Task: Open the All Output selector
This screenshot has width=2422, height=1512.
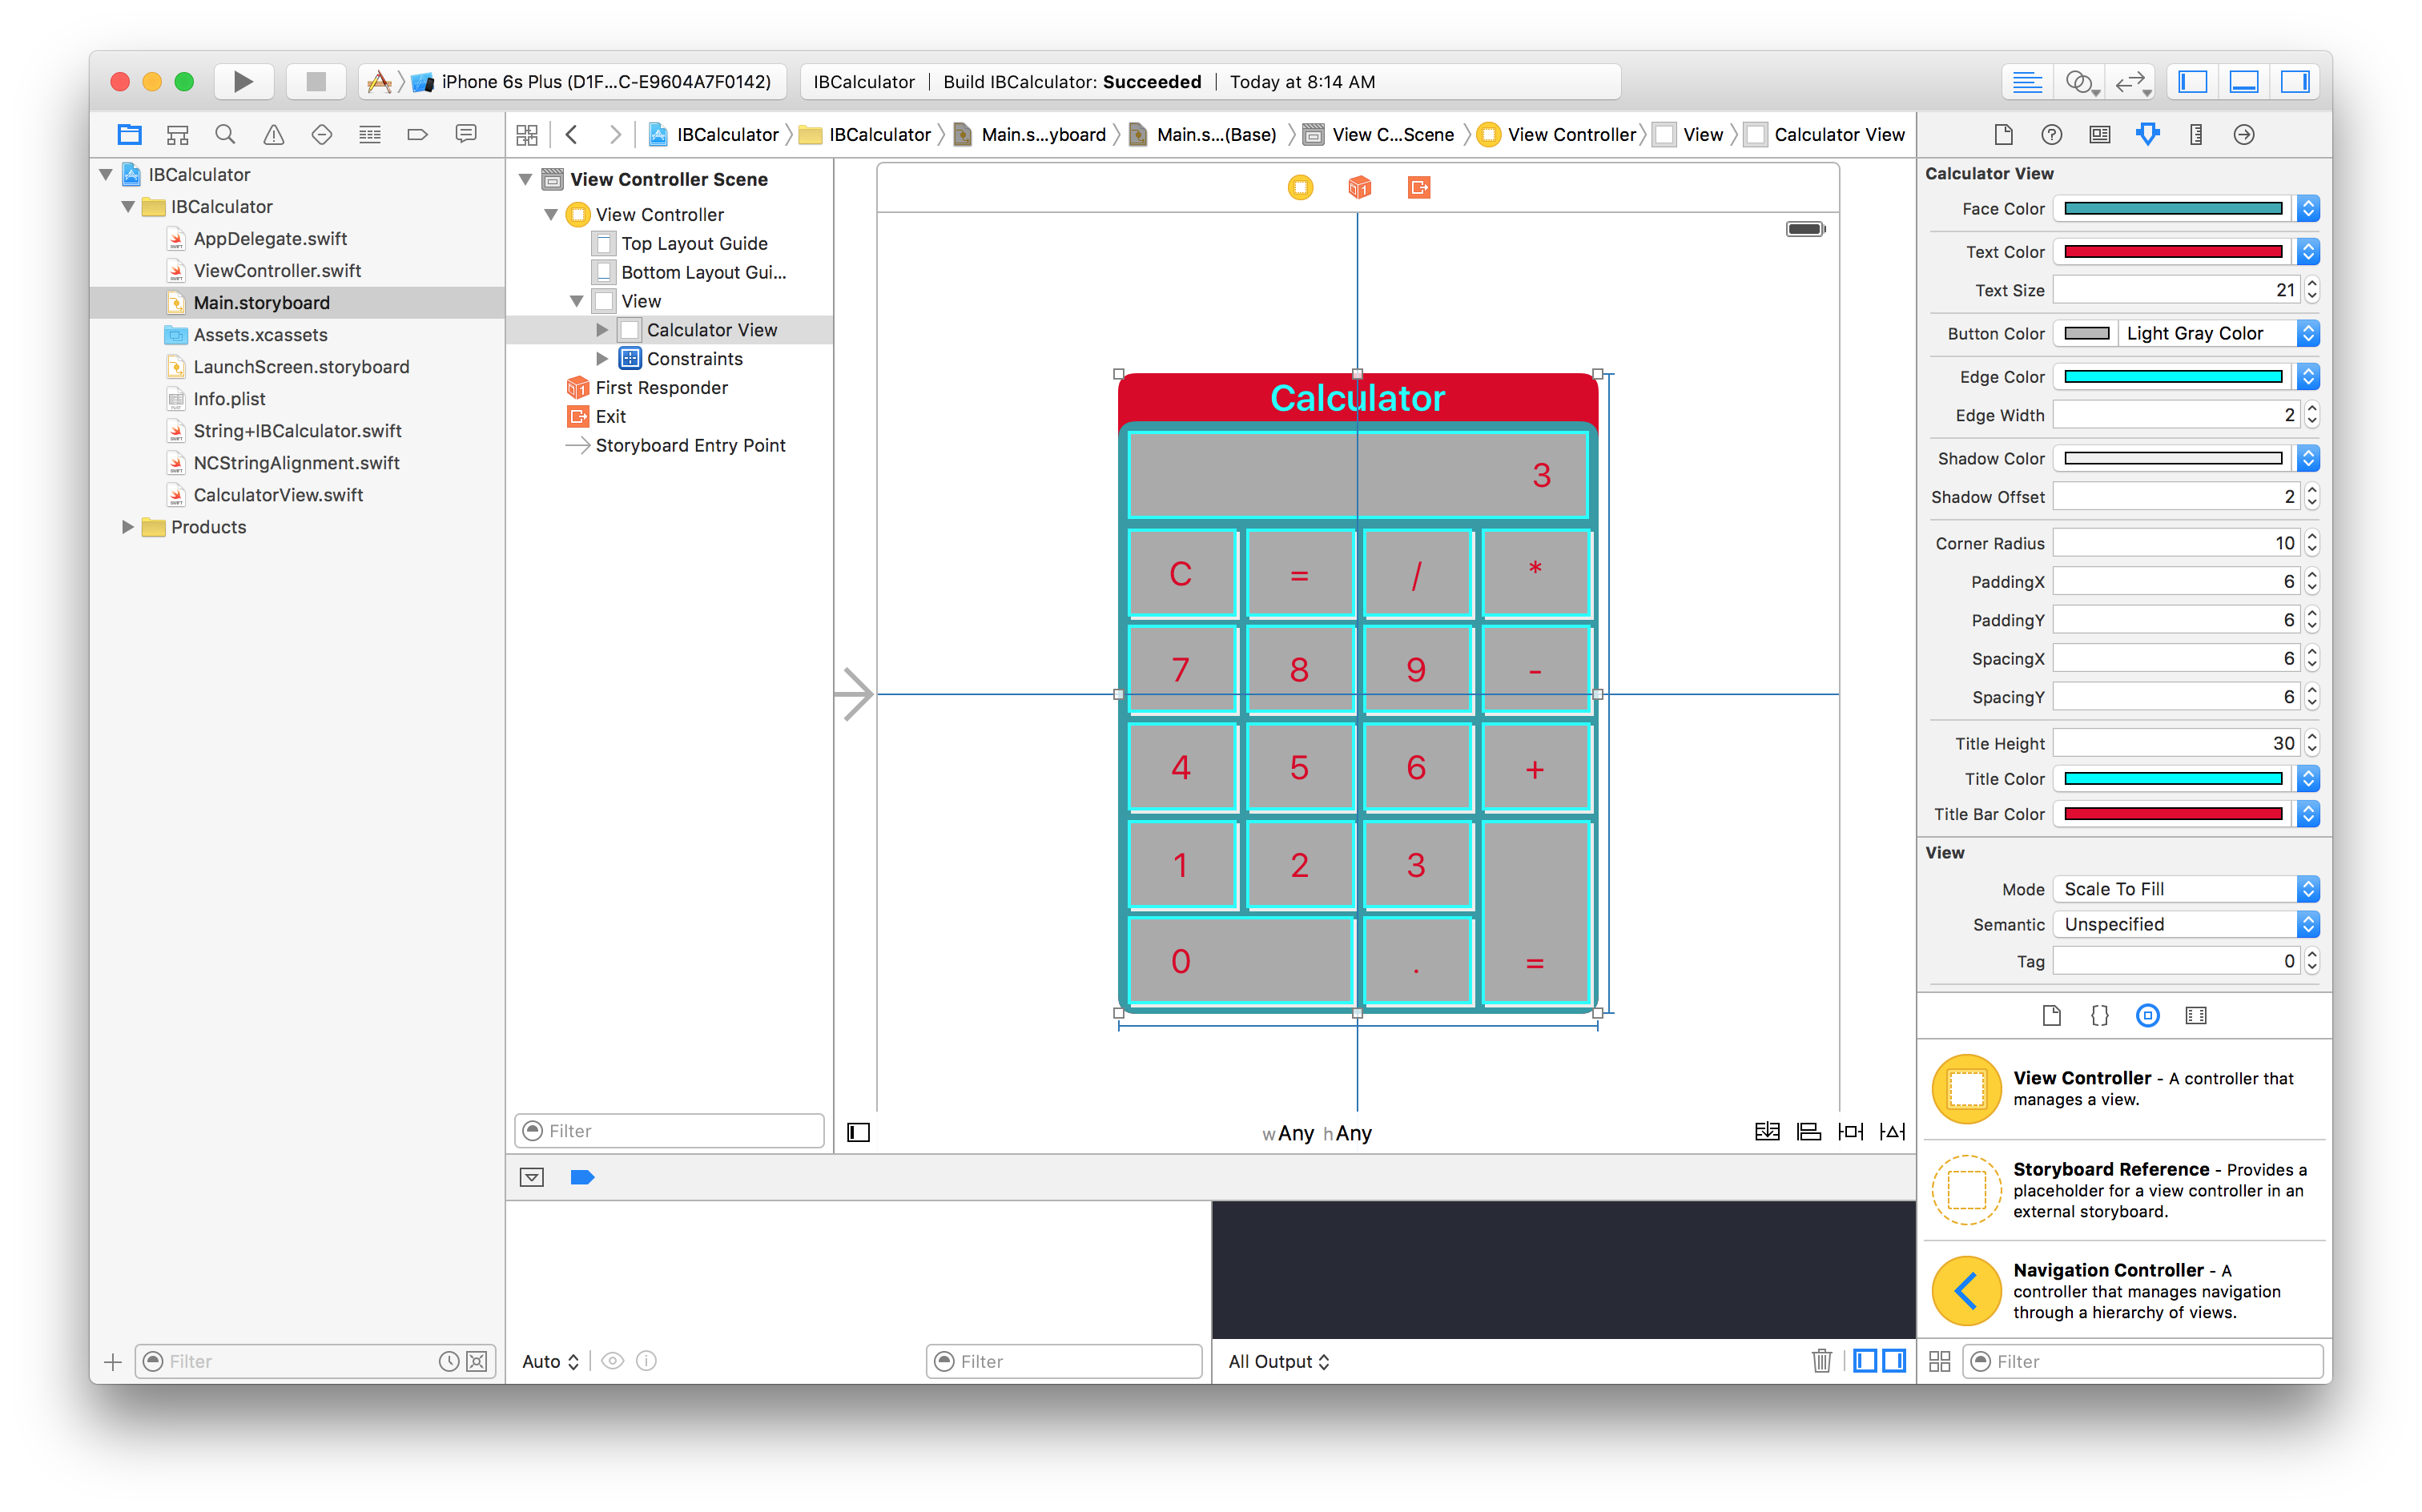Action: (x=1278, y=1361)
